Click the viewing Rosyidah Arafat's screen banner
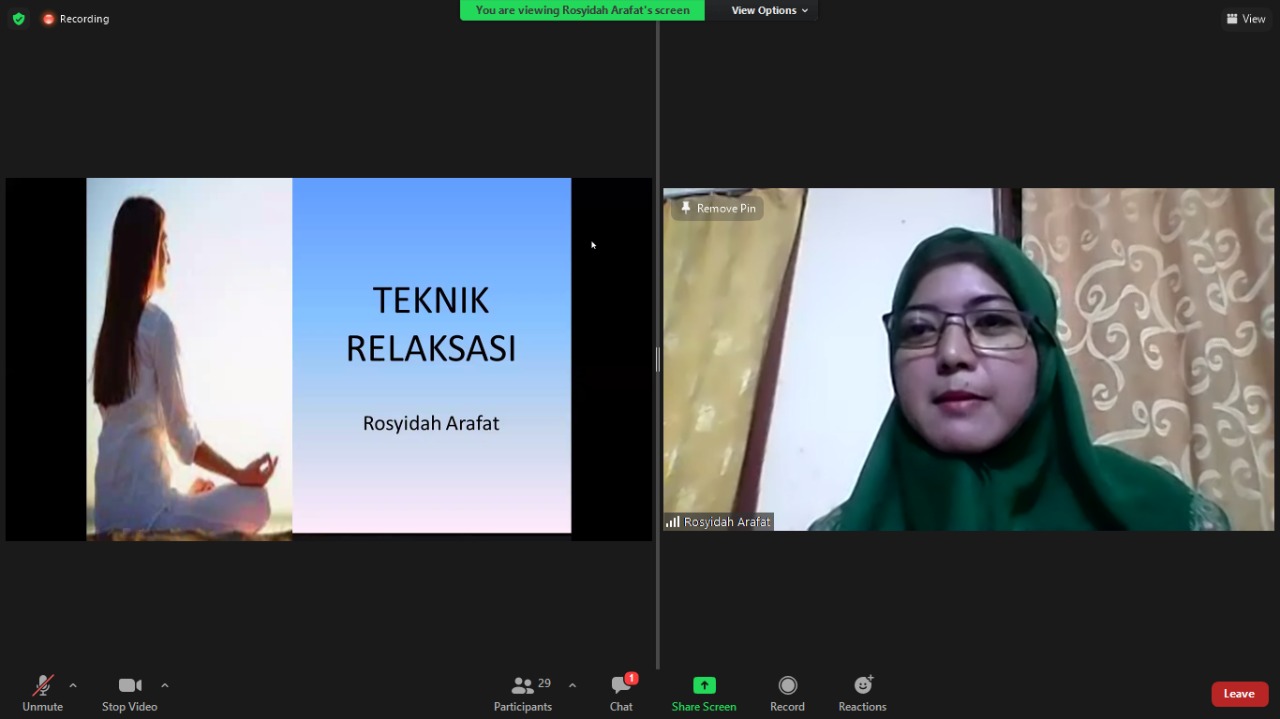The image size is (1280, 719). [582, 10]
